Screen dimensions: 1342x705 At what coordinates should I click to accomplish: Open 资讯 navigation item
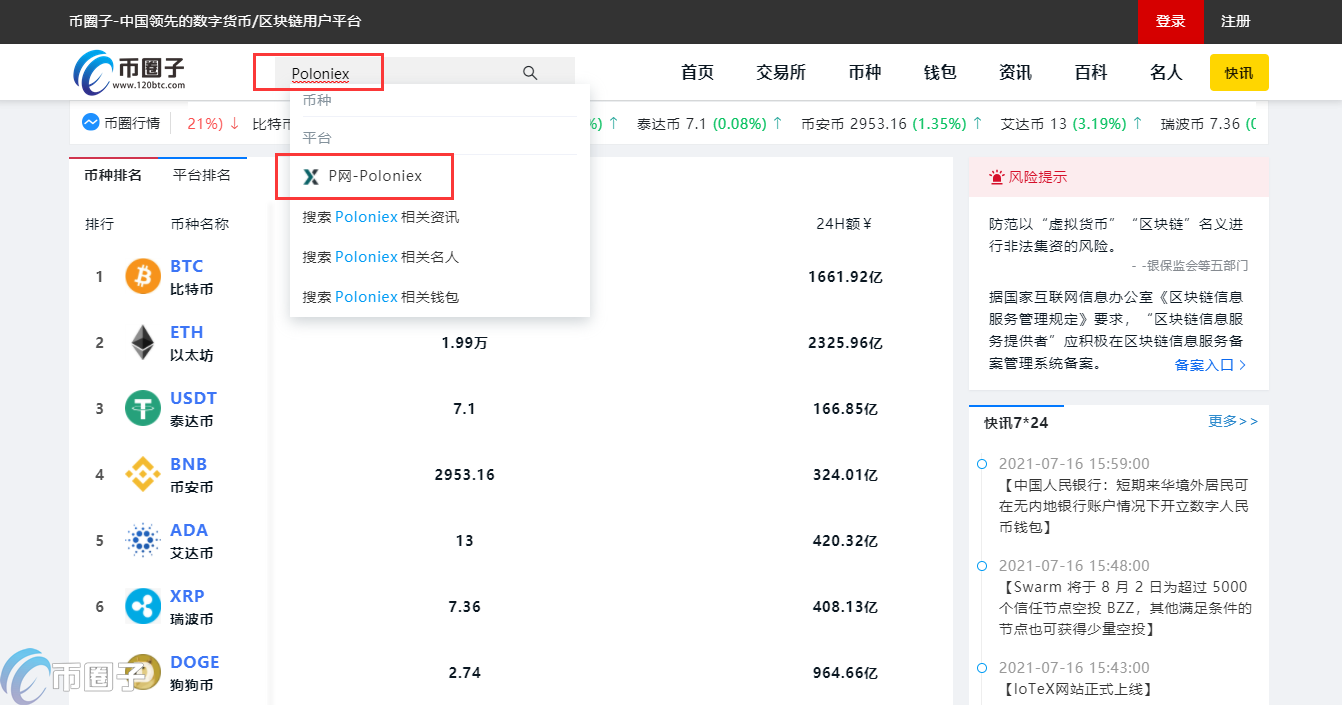tap(1015, 72)
